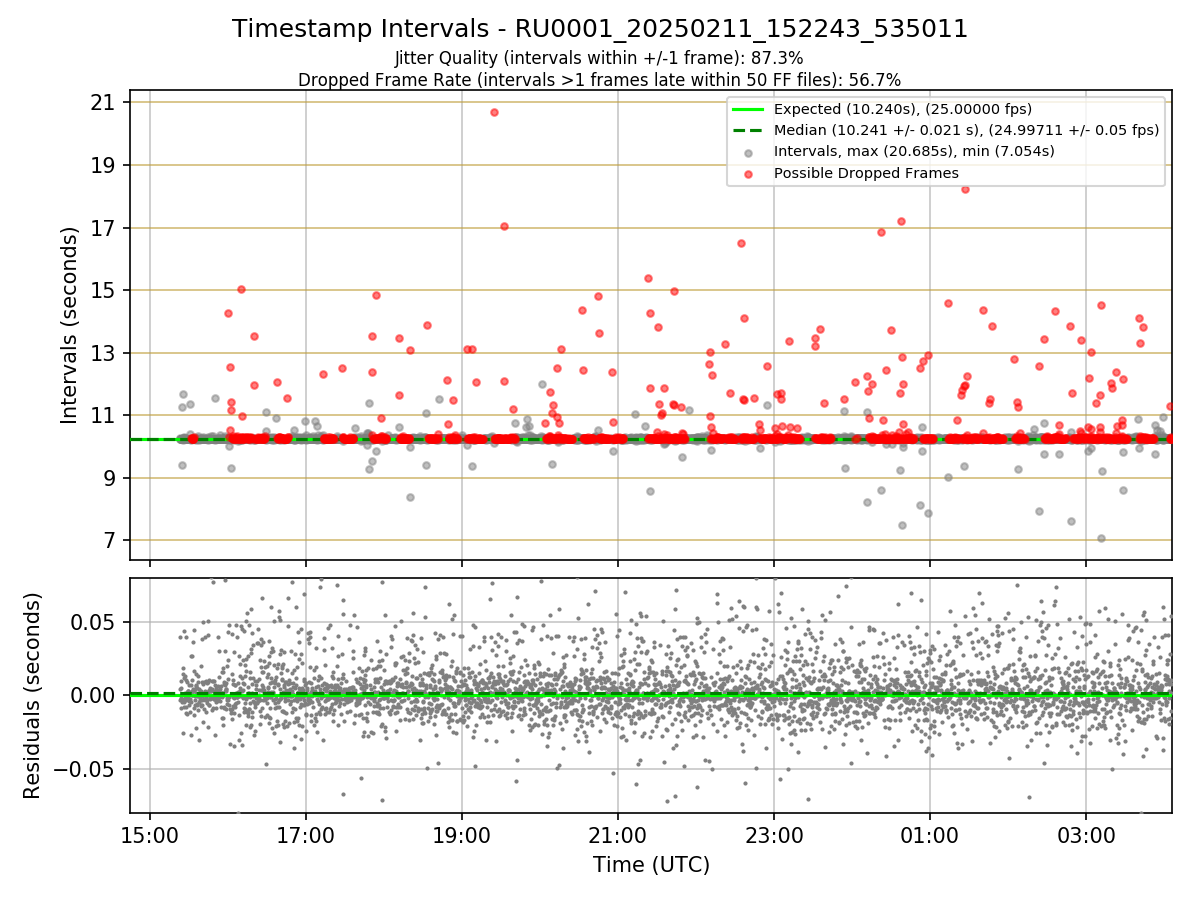
Task: Click the 17 tick on intervals axis
Action: coord(103,228)
